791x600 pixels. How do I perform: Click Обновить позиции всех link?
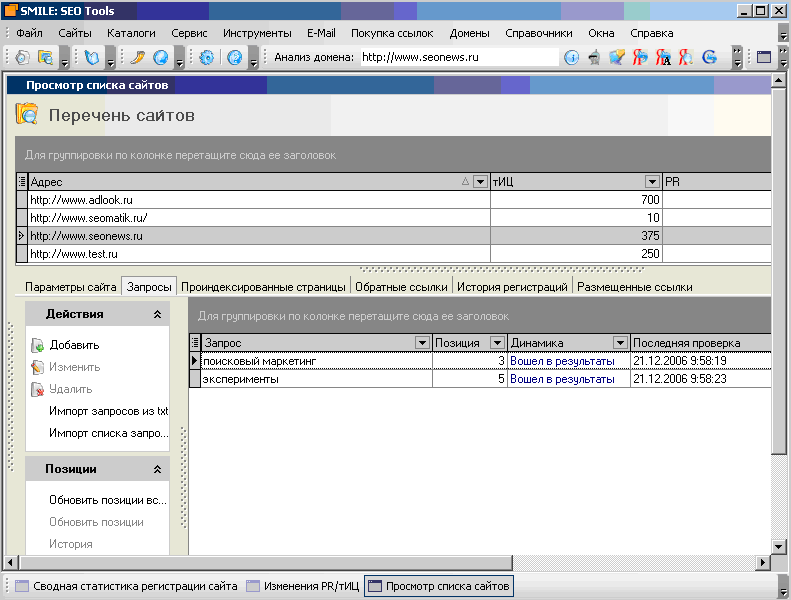(x=108, y=500)
